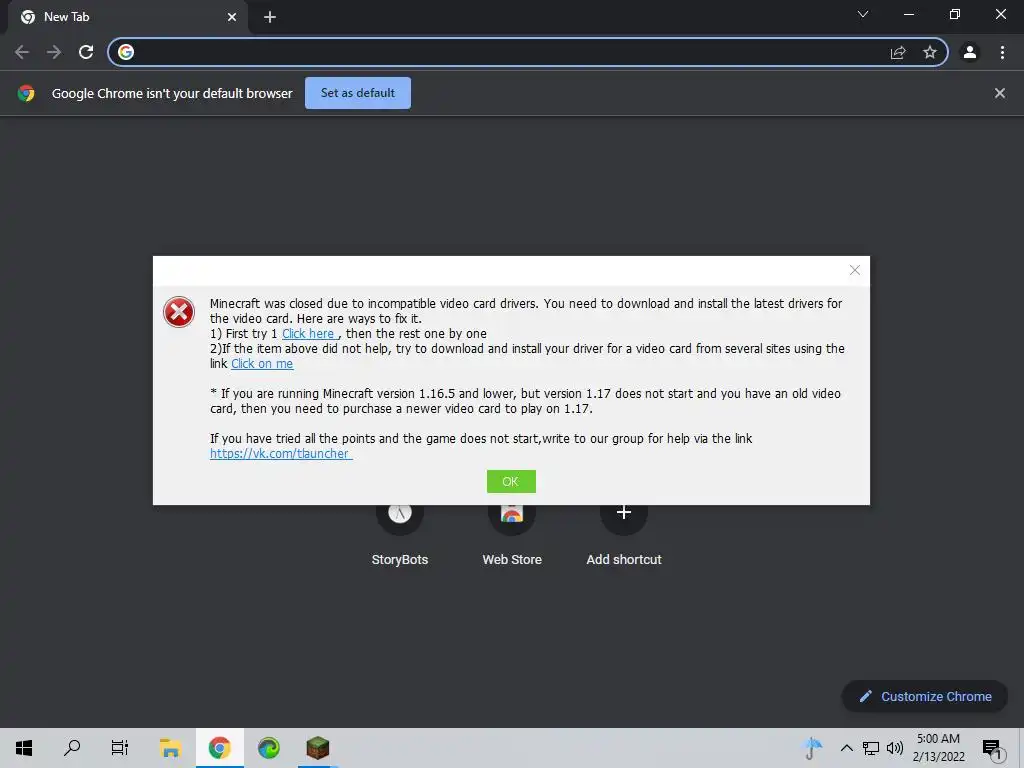The height and width of the screenshot is (768, 1024).
Task: Restore down the Chrome window
Action: click(955, 14)
